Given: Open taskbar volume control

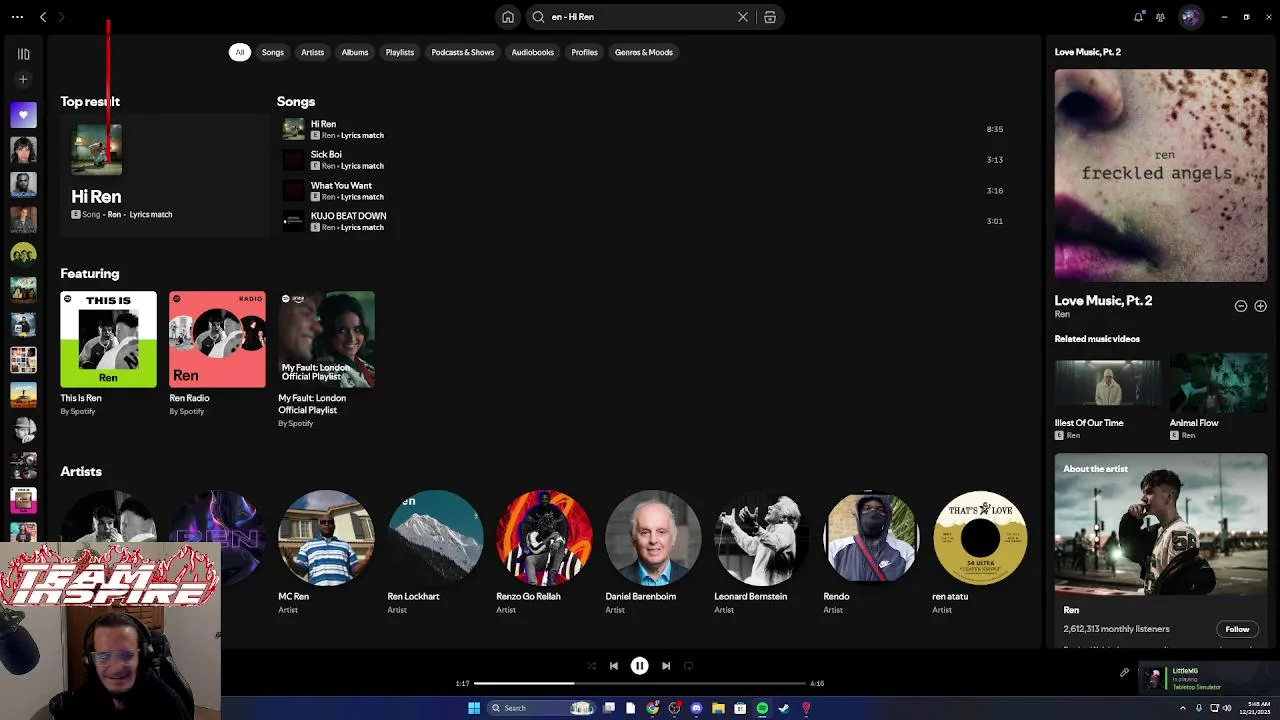Looking at the screenshot, I should pyautogui.click(x=1227, y=708).
